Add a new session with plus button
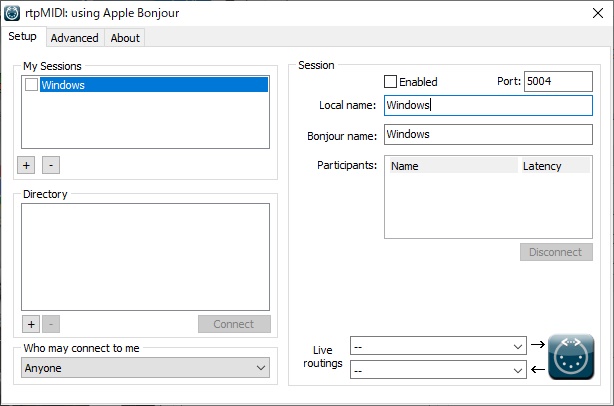This screenshot has width=614, height=406. click(x=26, y=165)
